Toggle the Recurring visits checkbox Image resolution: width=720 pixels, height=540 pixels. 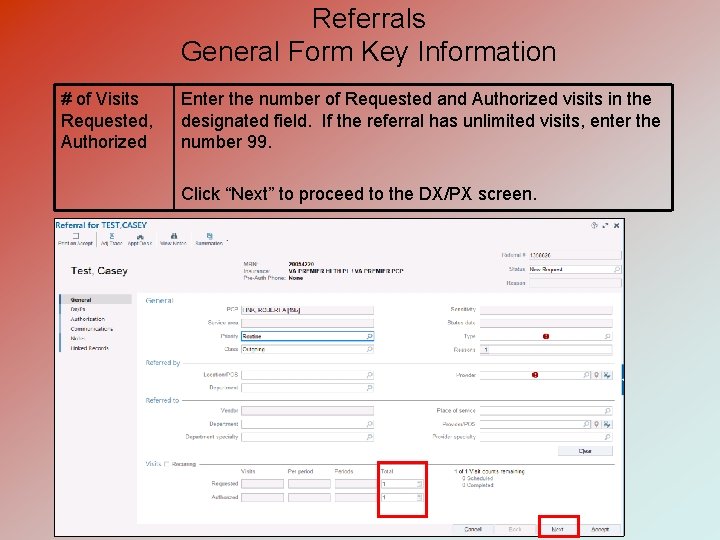pos(167,464)
